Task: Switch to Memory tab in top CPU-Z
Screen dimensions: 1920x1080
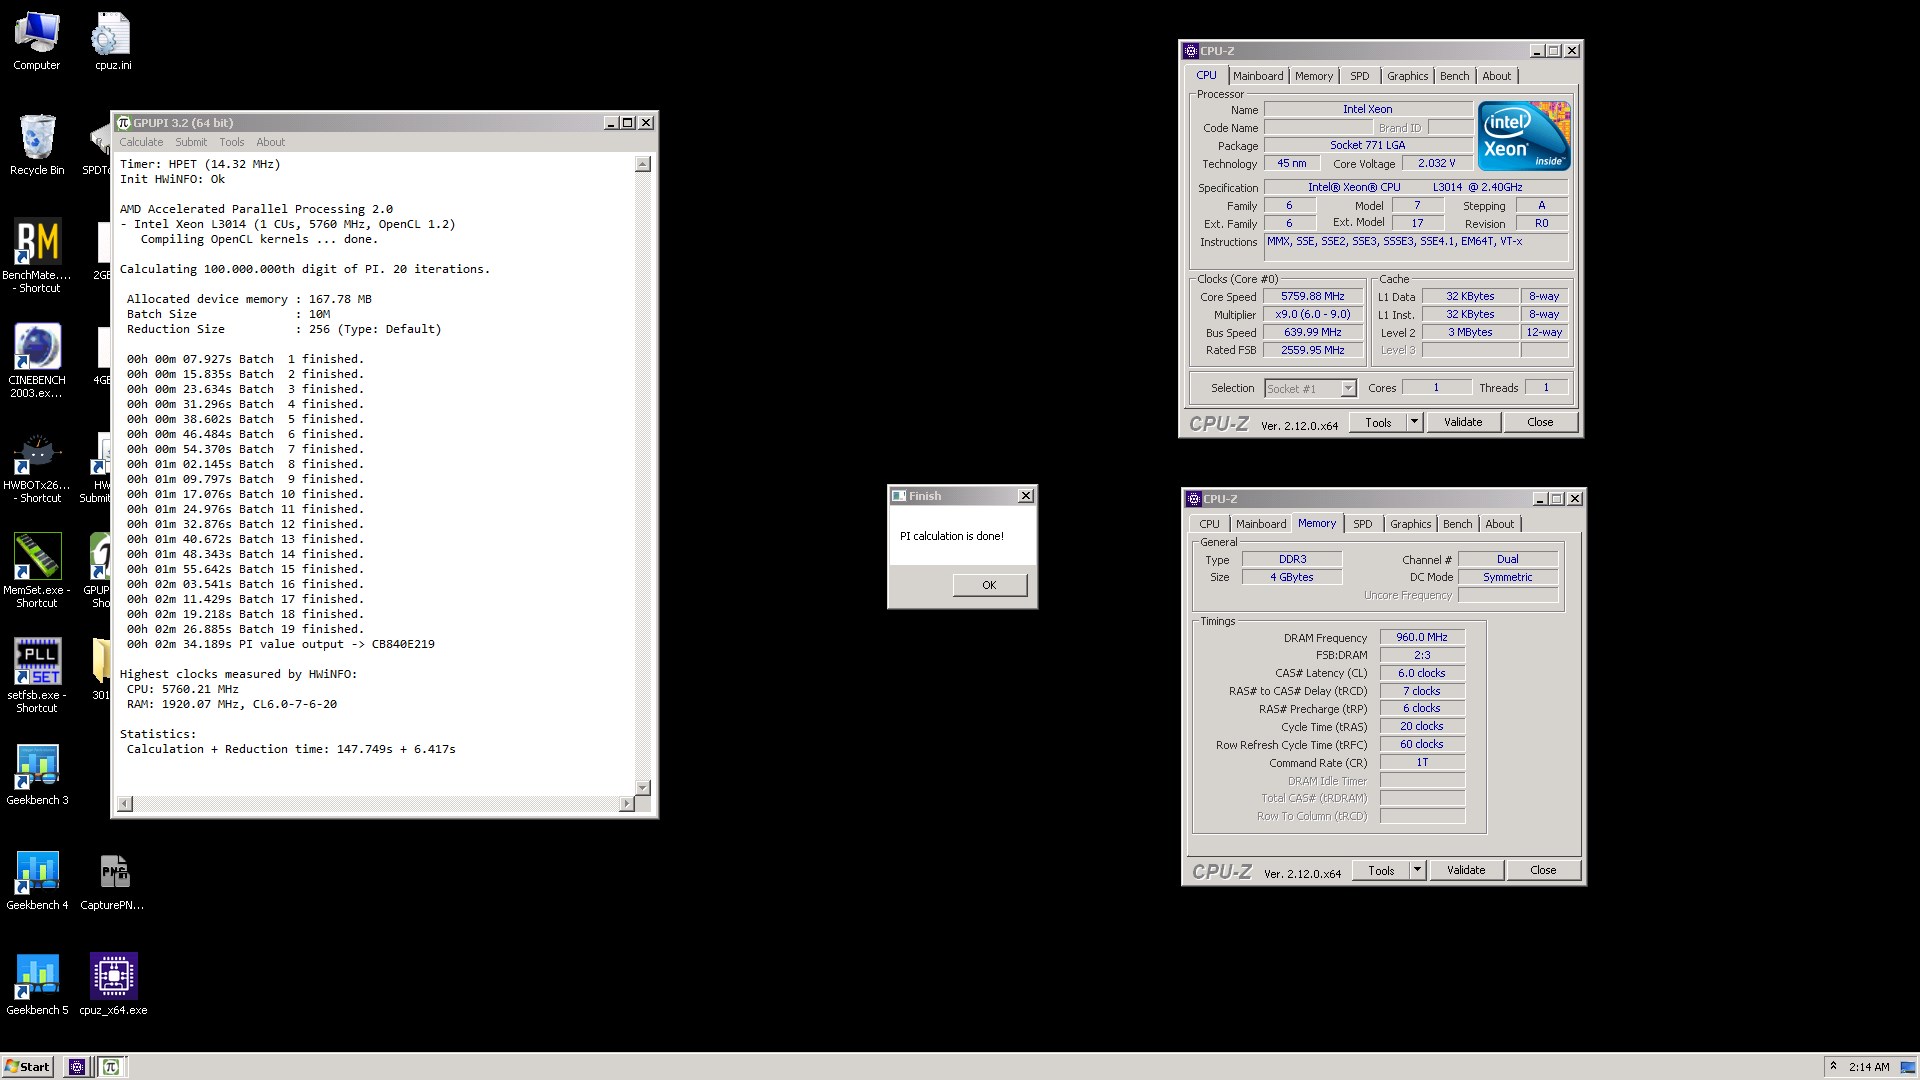Action: point(1313,76)
